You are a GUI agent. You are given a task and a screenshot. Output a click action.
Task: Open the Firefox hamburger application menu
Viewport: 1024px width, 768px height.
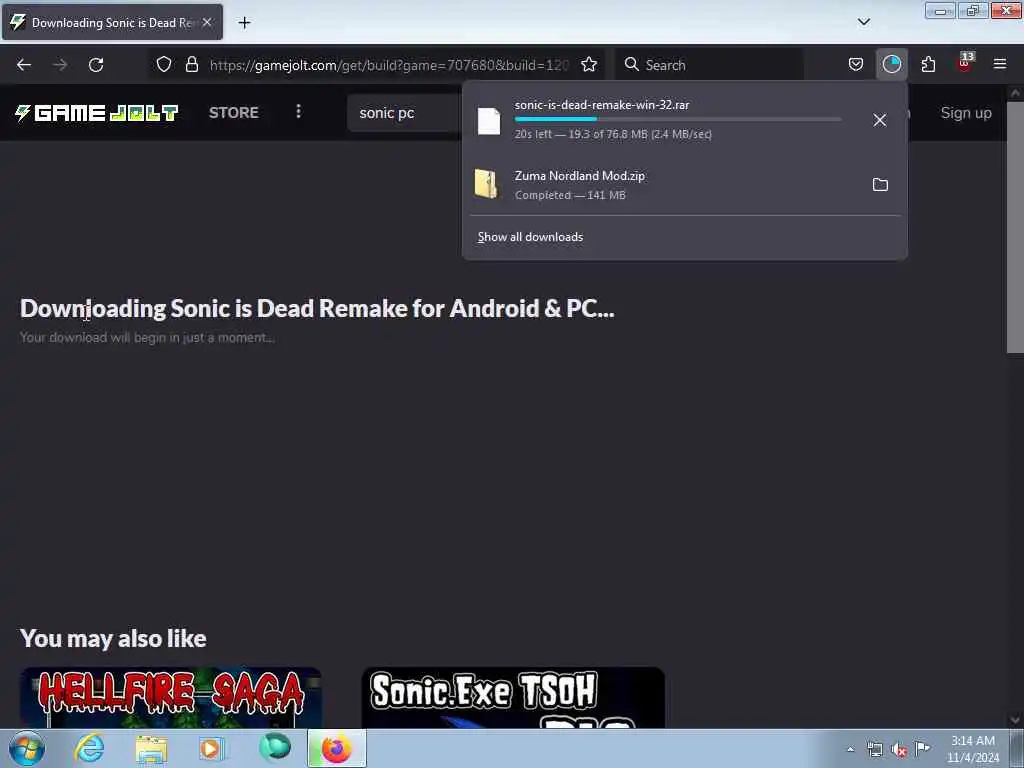tap(1000, 65)
